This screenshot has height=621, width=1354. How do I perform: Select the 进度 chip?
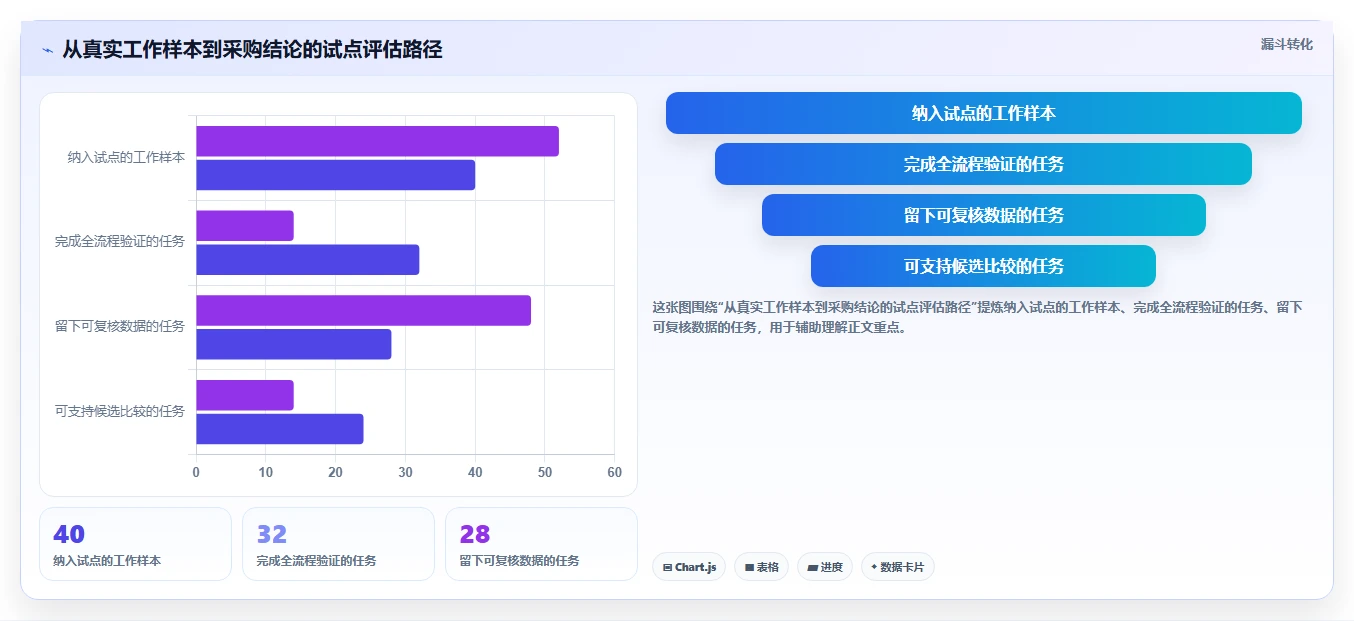[x=825, y=567]
